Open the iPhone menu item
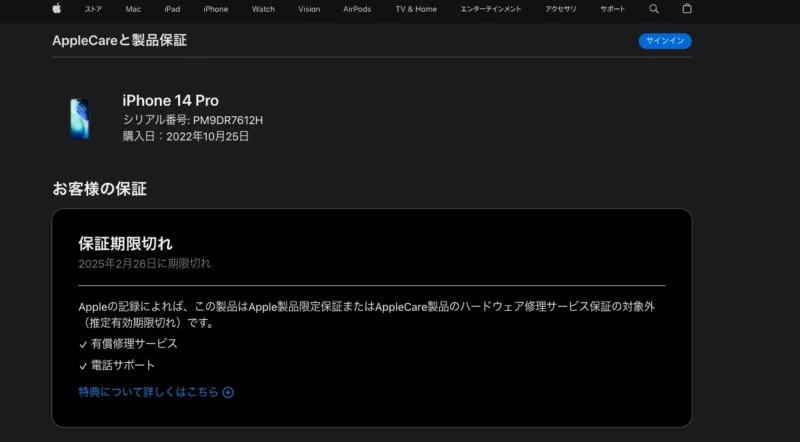800x442 pixels. pos(216,9)
